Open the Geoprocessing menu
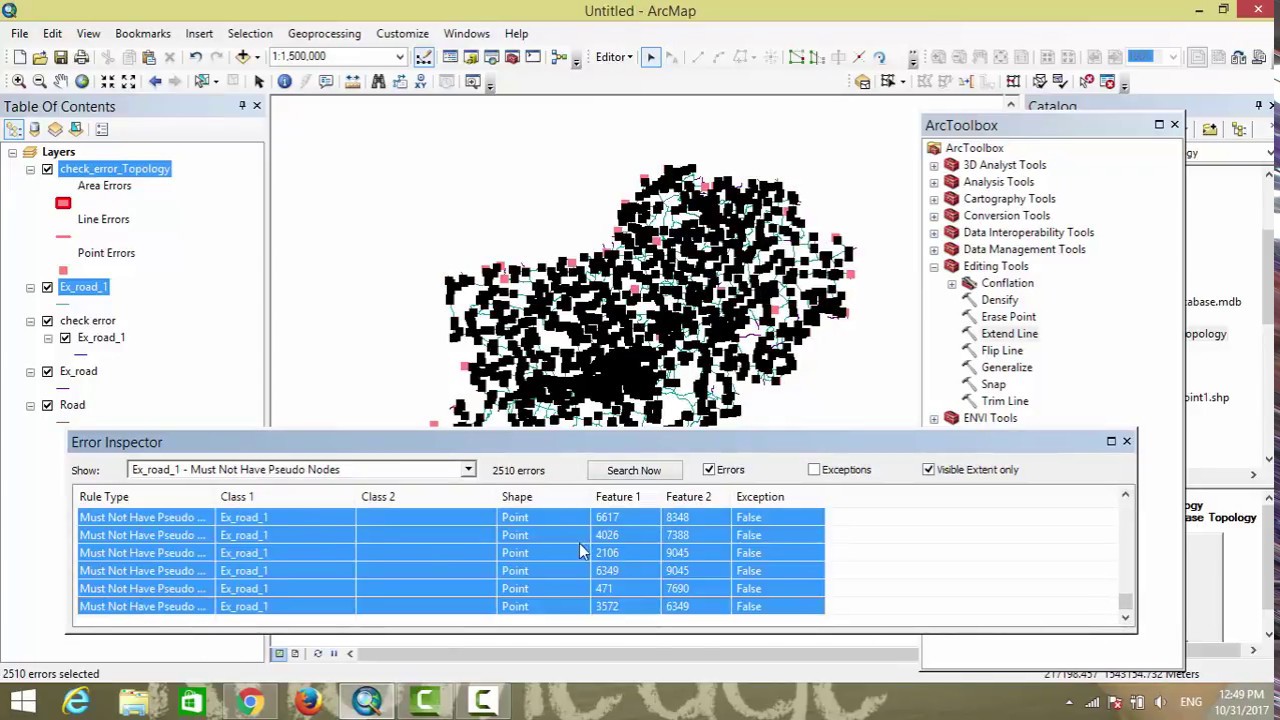 [323, 33]
